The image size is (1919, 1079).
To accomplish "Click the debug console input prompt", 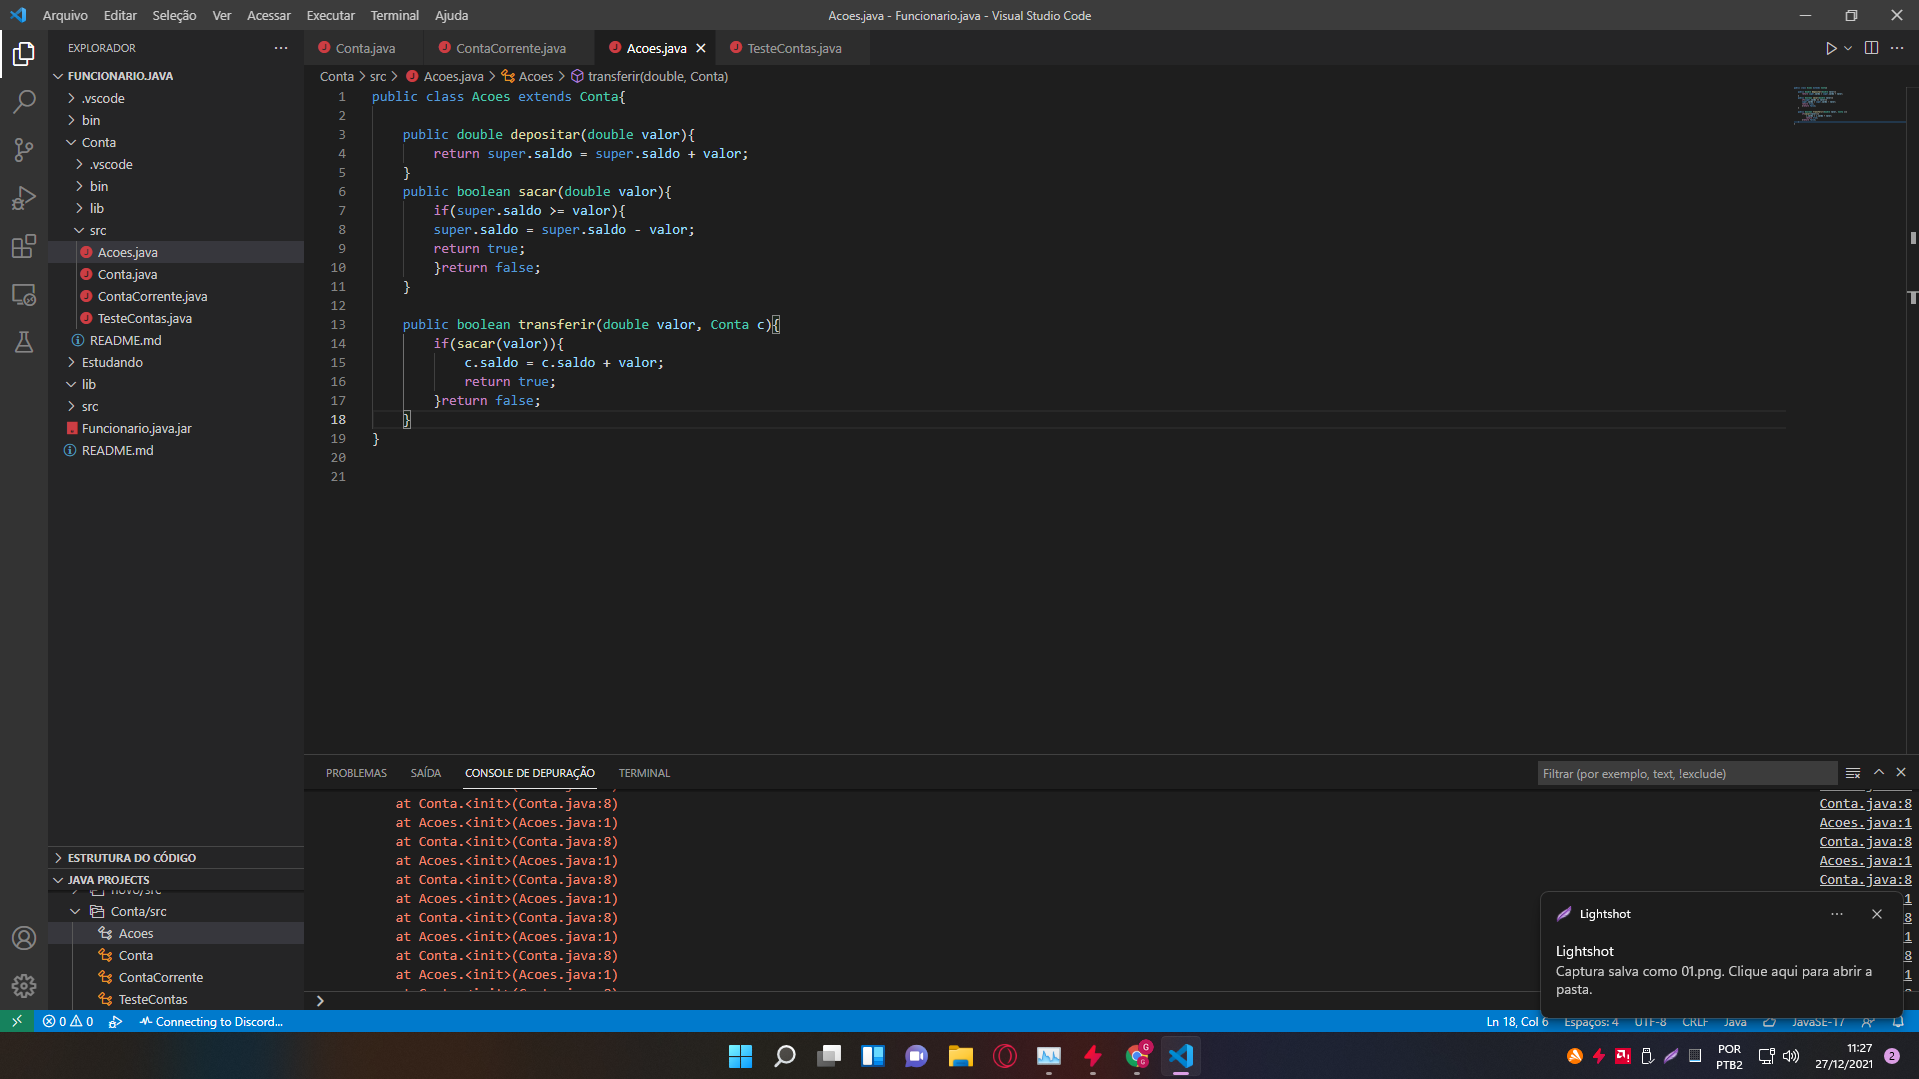I will [920, 1000].
